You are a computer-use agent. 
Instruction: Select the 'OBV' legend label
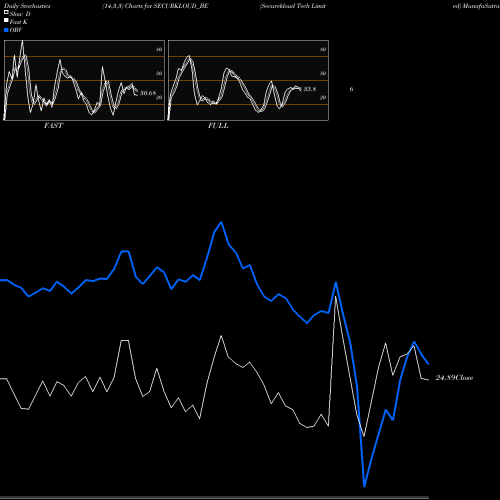coord(16,30)
